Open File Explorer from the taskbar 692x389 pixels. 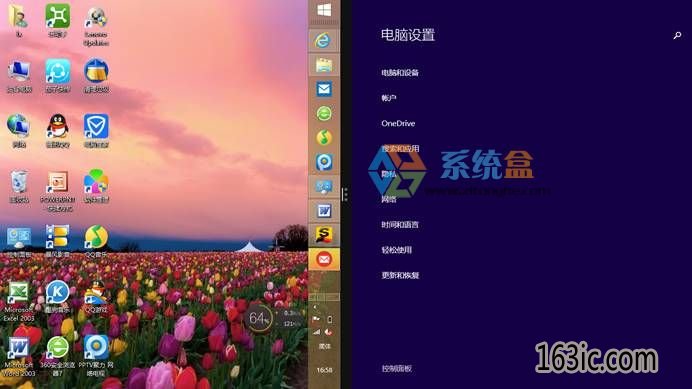pos(324,65)
